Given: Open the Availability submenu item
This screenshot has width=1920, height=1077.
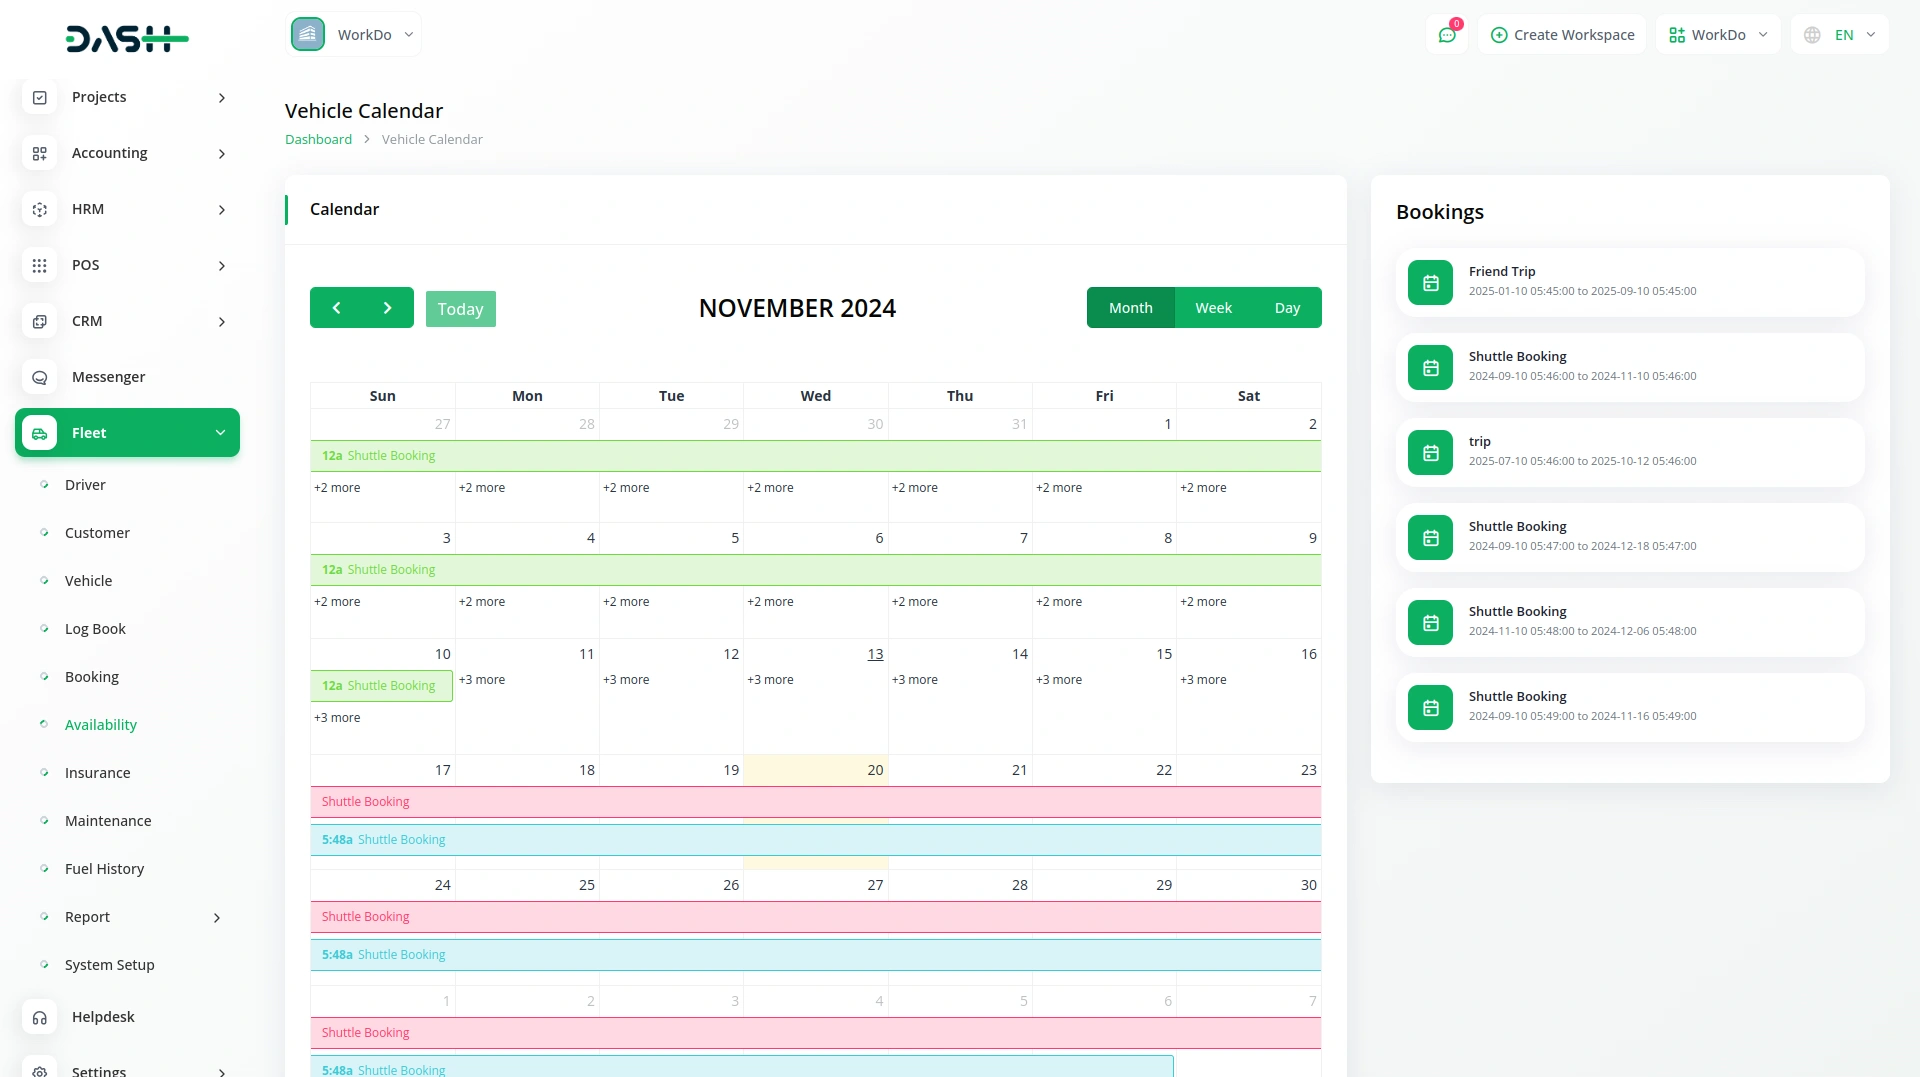Looking at the screenshot, I should 101,725.
